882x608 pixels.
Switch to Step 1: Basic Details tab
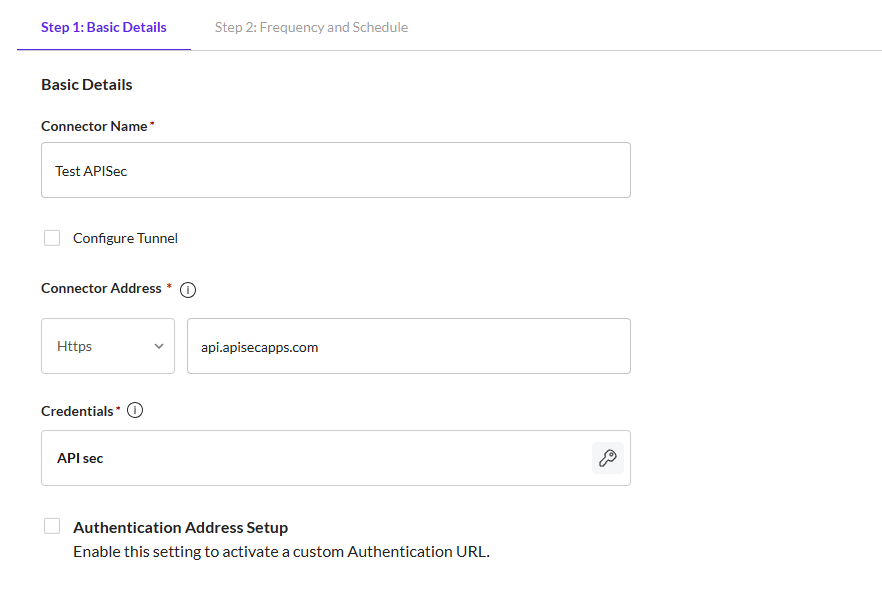104,27
